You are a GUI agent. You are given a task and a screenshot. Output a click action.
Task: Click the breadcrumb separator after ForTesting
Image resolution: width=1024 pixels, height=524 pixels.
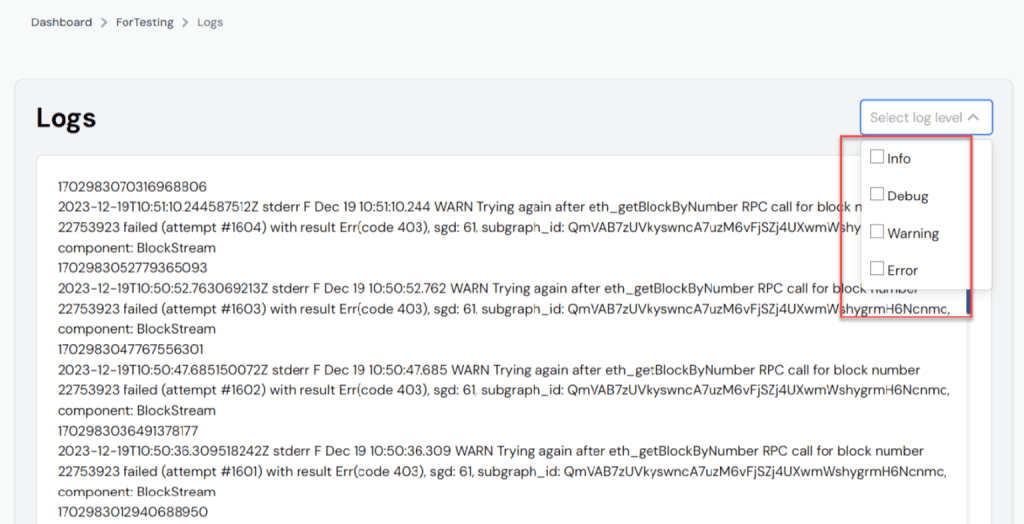[x=185, y=23]
